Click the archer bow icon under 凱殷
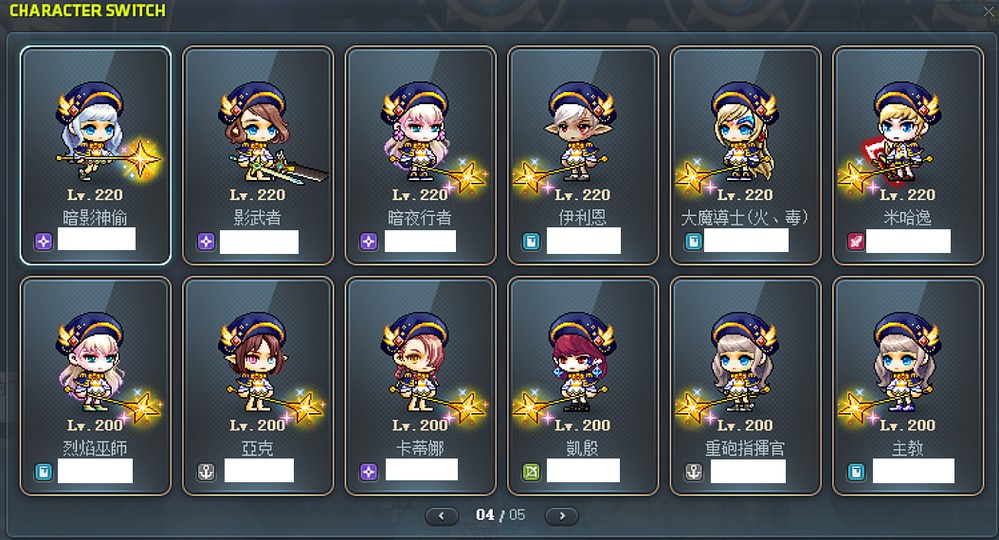This screenshot has height=540, width=999. click(x=531, y=472)
